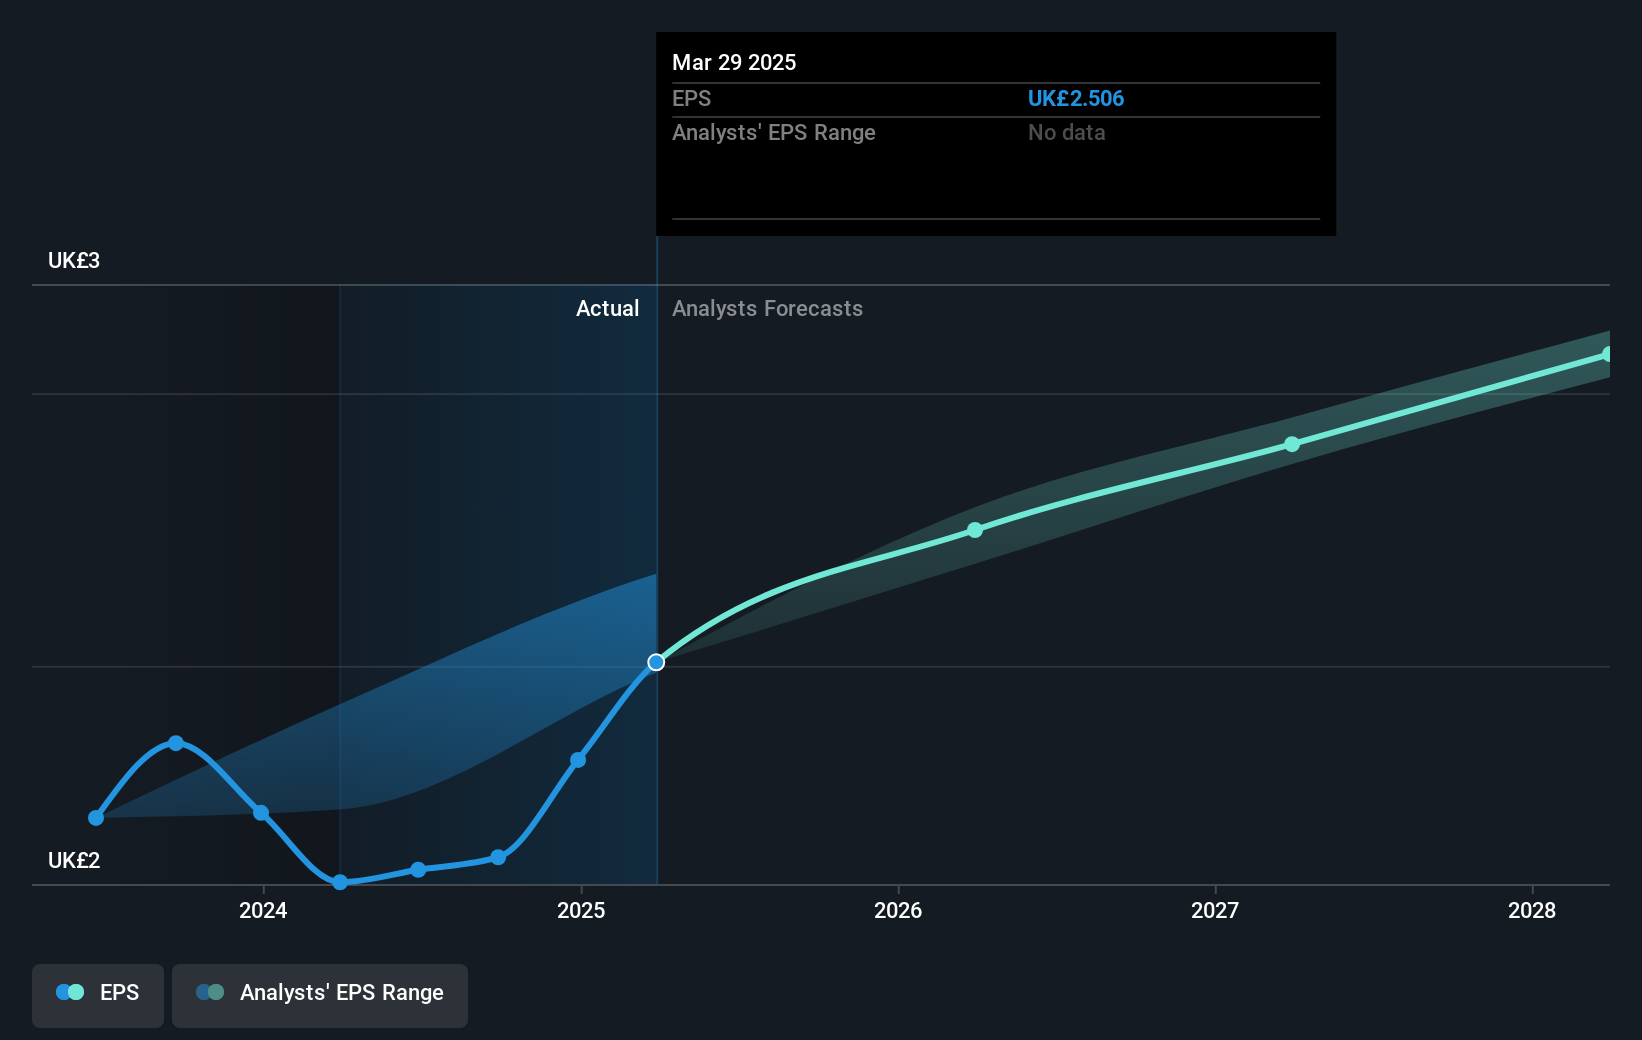Image resolution: width=1642 pixels, height=1040 pixels.
Task: Switch to the Actual section label
Action: [607, 308]
